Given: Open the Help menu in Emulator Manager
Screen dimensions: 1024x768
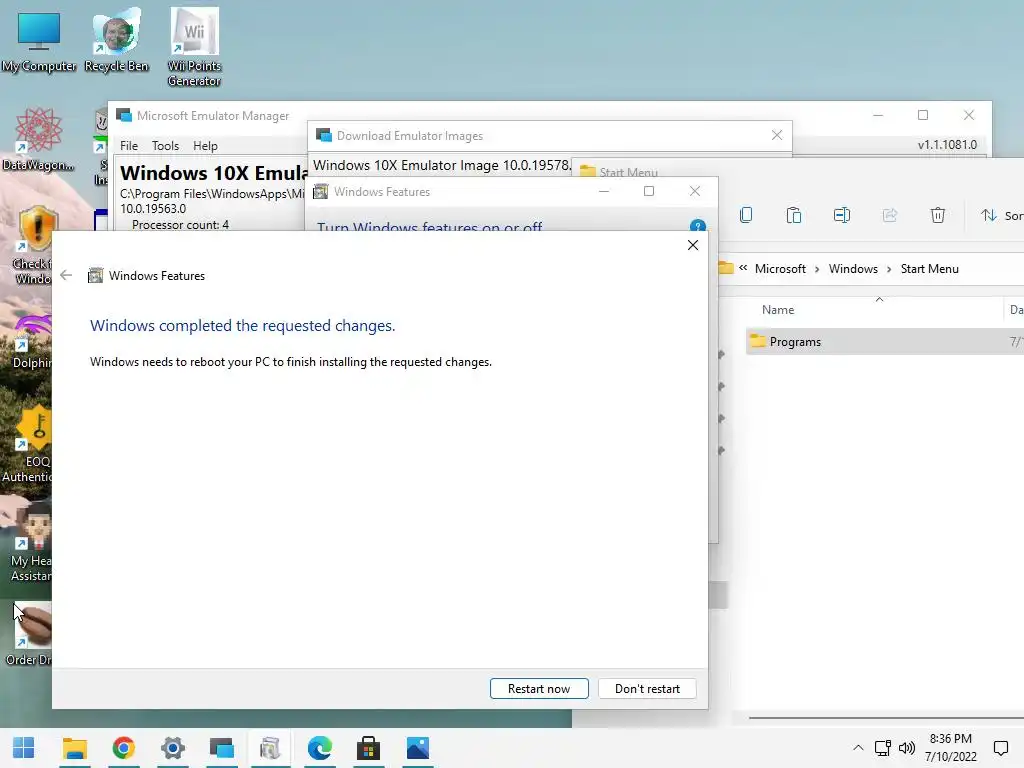Looking at the screenshot, I should pyautogui.click(x=205, y=146).
